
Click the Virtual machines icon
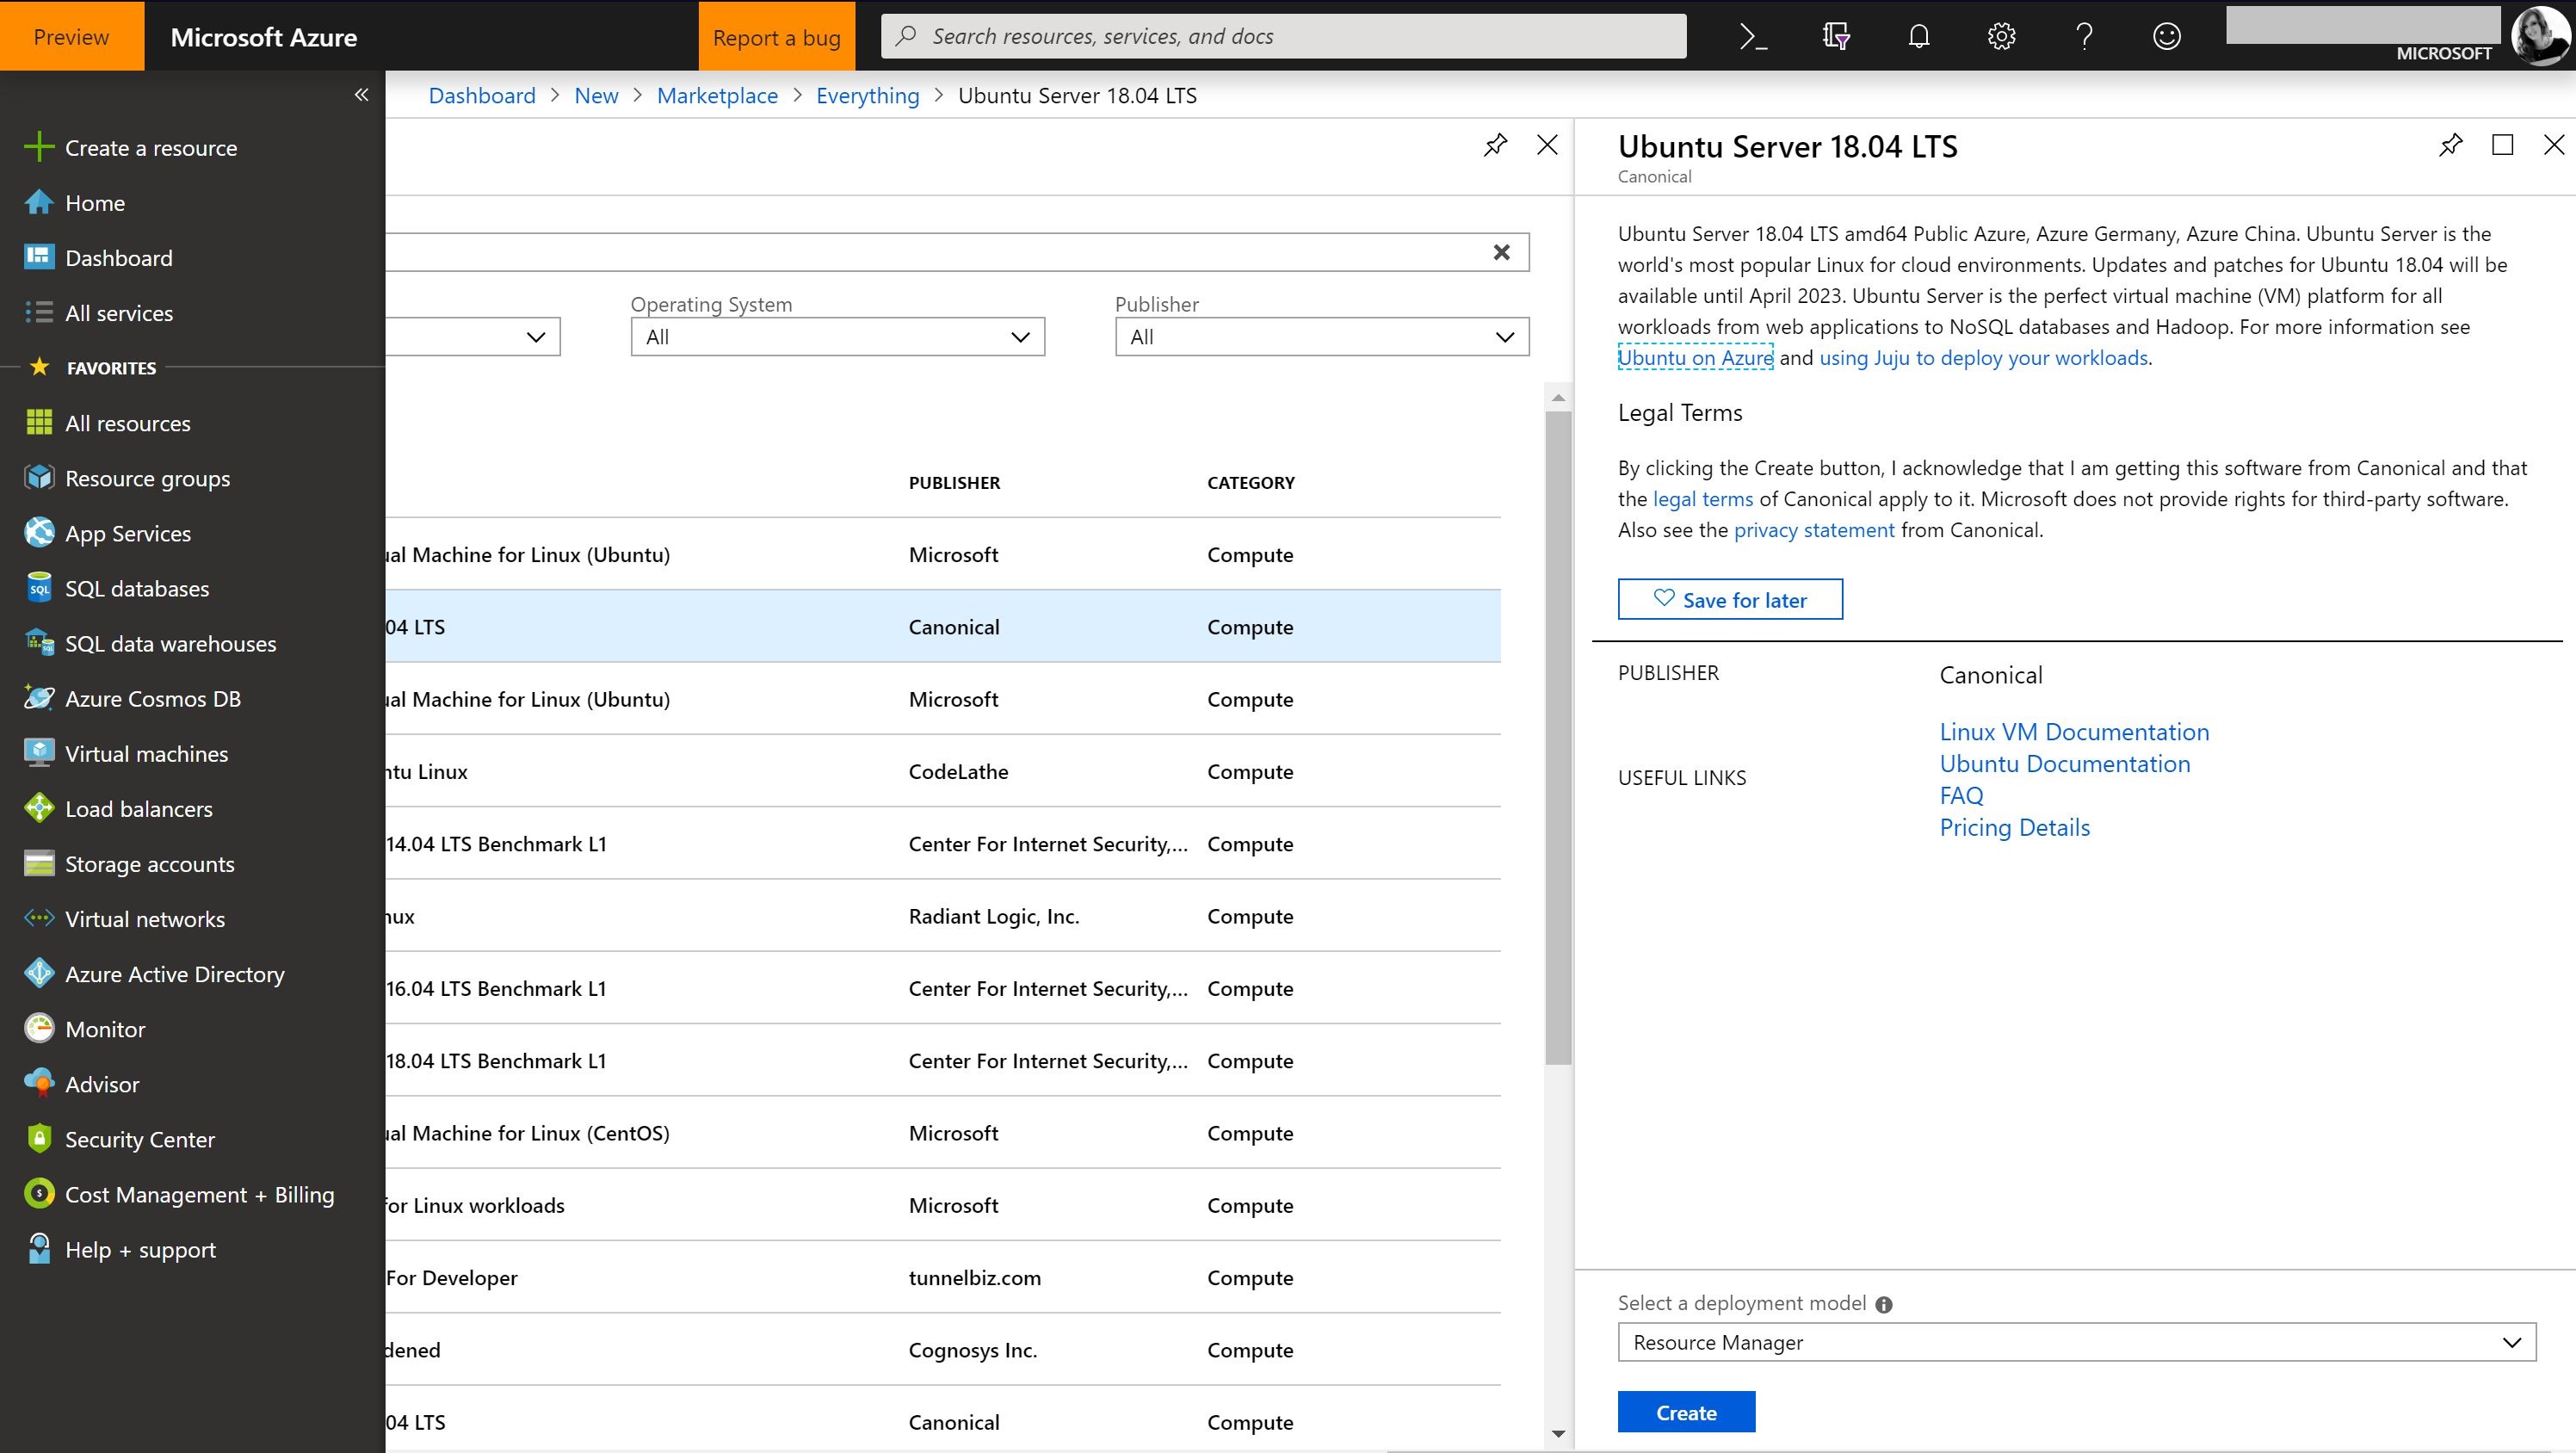(39, 753)
